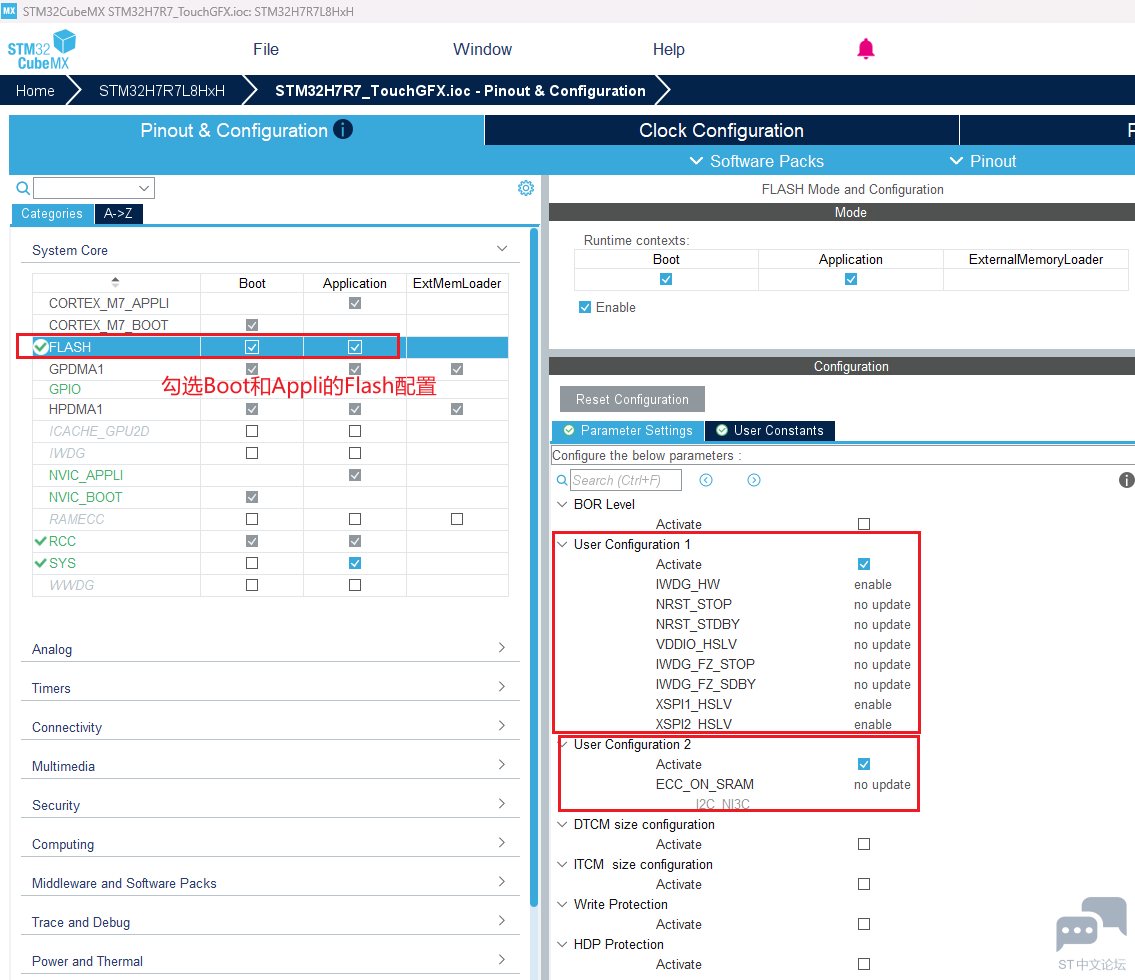Viewport: 1135px width, 980px height.
Task: Check Write Protection Activate checkbox
Action: pos(864,924)
